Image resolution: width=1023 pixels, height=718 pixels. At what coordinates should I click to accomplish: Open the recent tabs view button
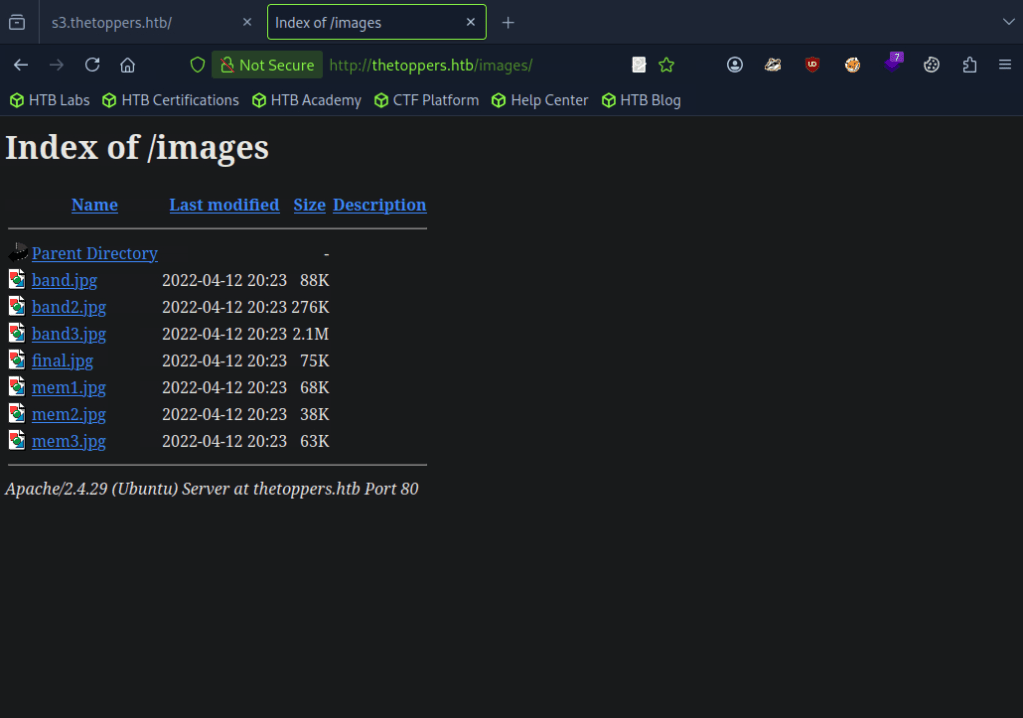(x=17, y=22)
